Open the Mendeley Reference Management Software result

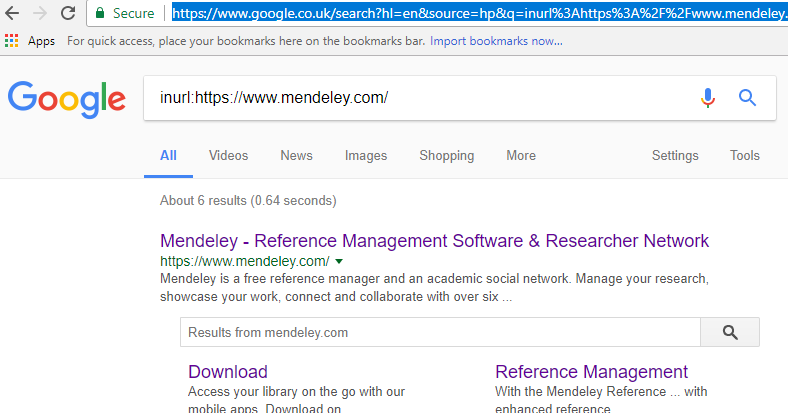point(434,241)
